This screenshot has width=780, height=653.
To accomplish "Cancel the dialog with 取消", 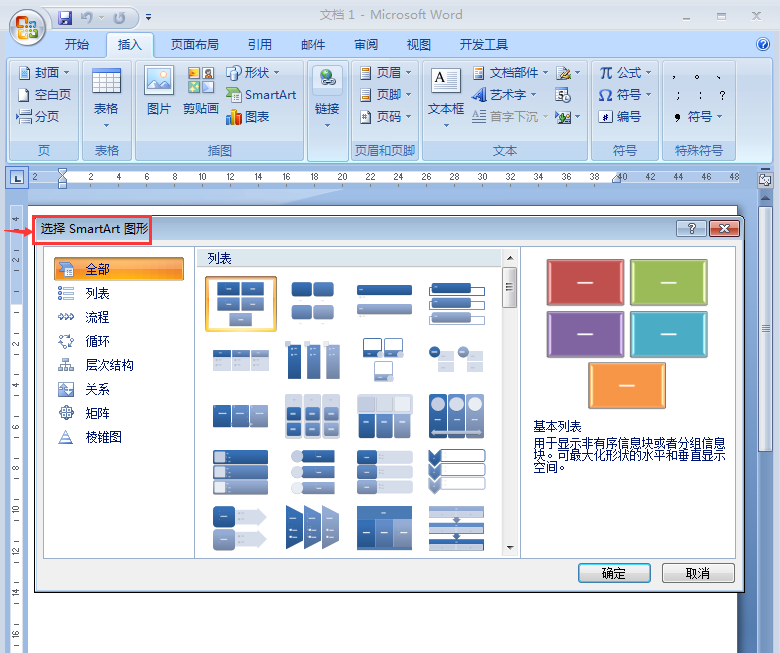I will [697, 573].
